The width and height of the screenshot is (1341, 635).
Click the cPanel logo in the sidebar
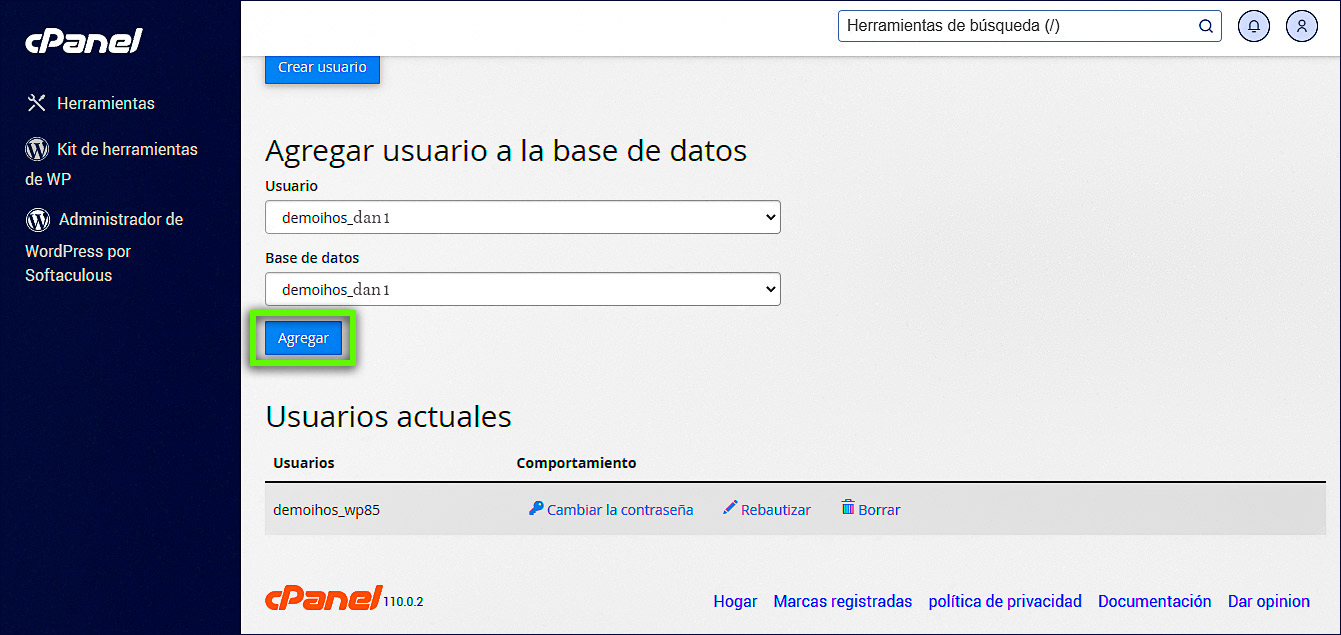tap(84, 41)
